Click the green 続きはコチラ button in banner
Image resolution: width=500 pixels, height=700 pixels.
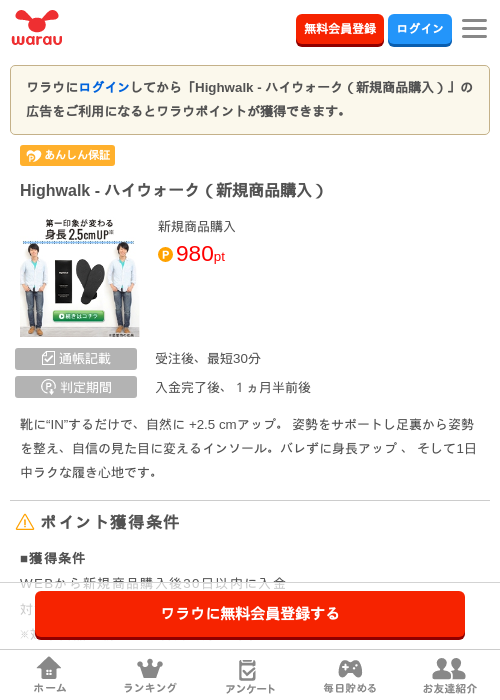(79, 316)
